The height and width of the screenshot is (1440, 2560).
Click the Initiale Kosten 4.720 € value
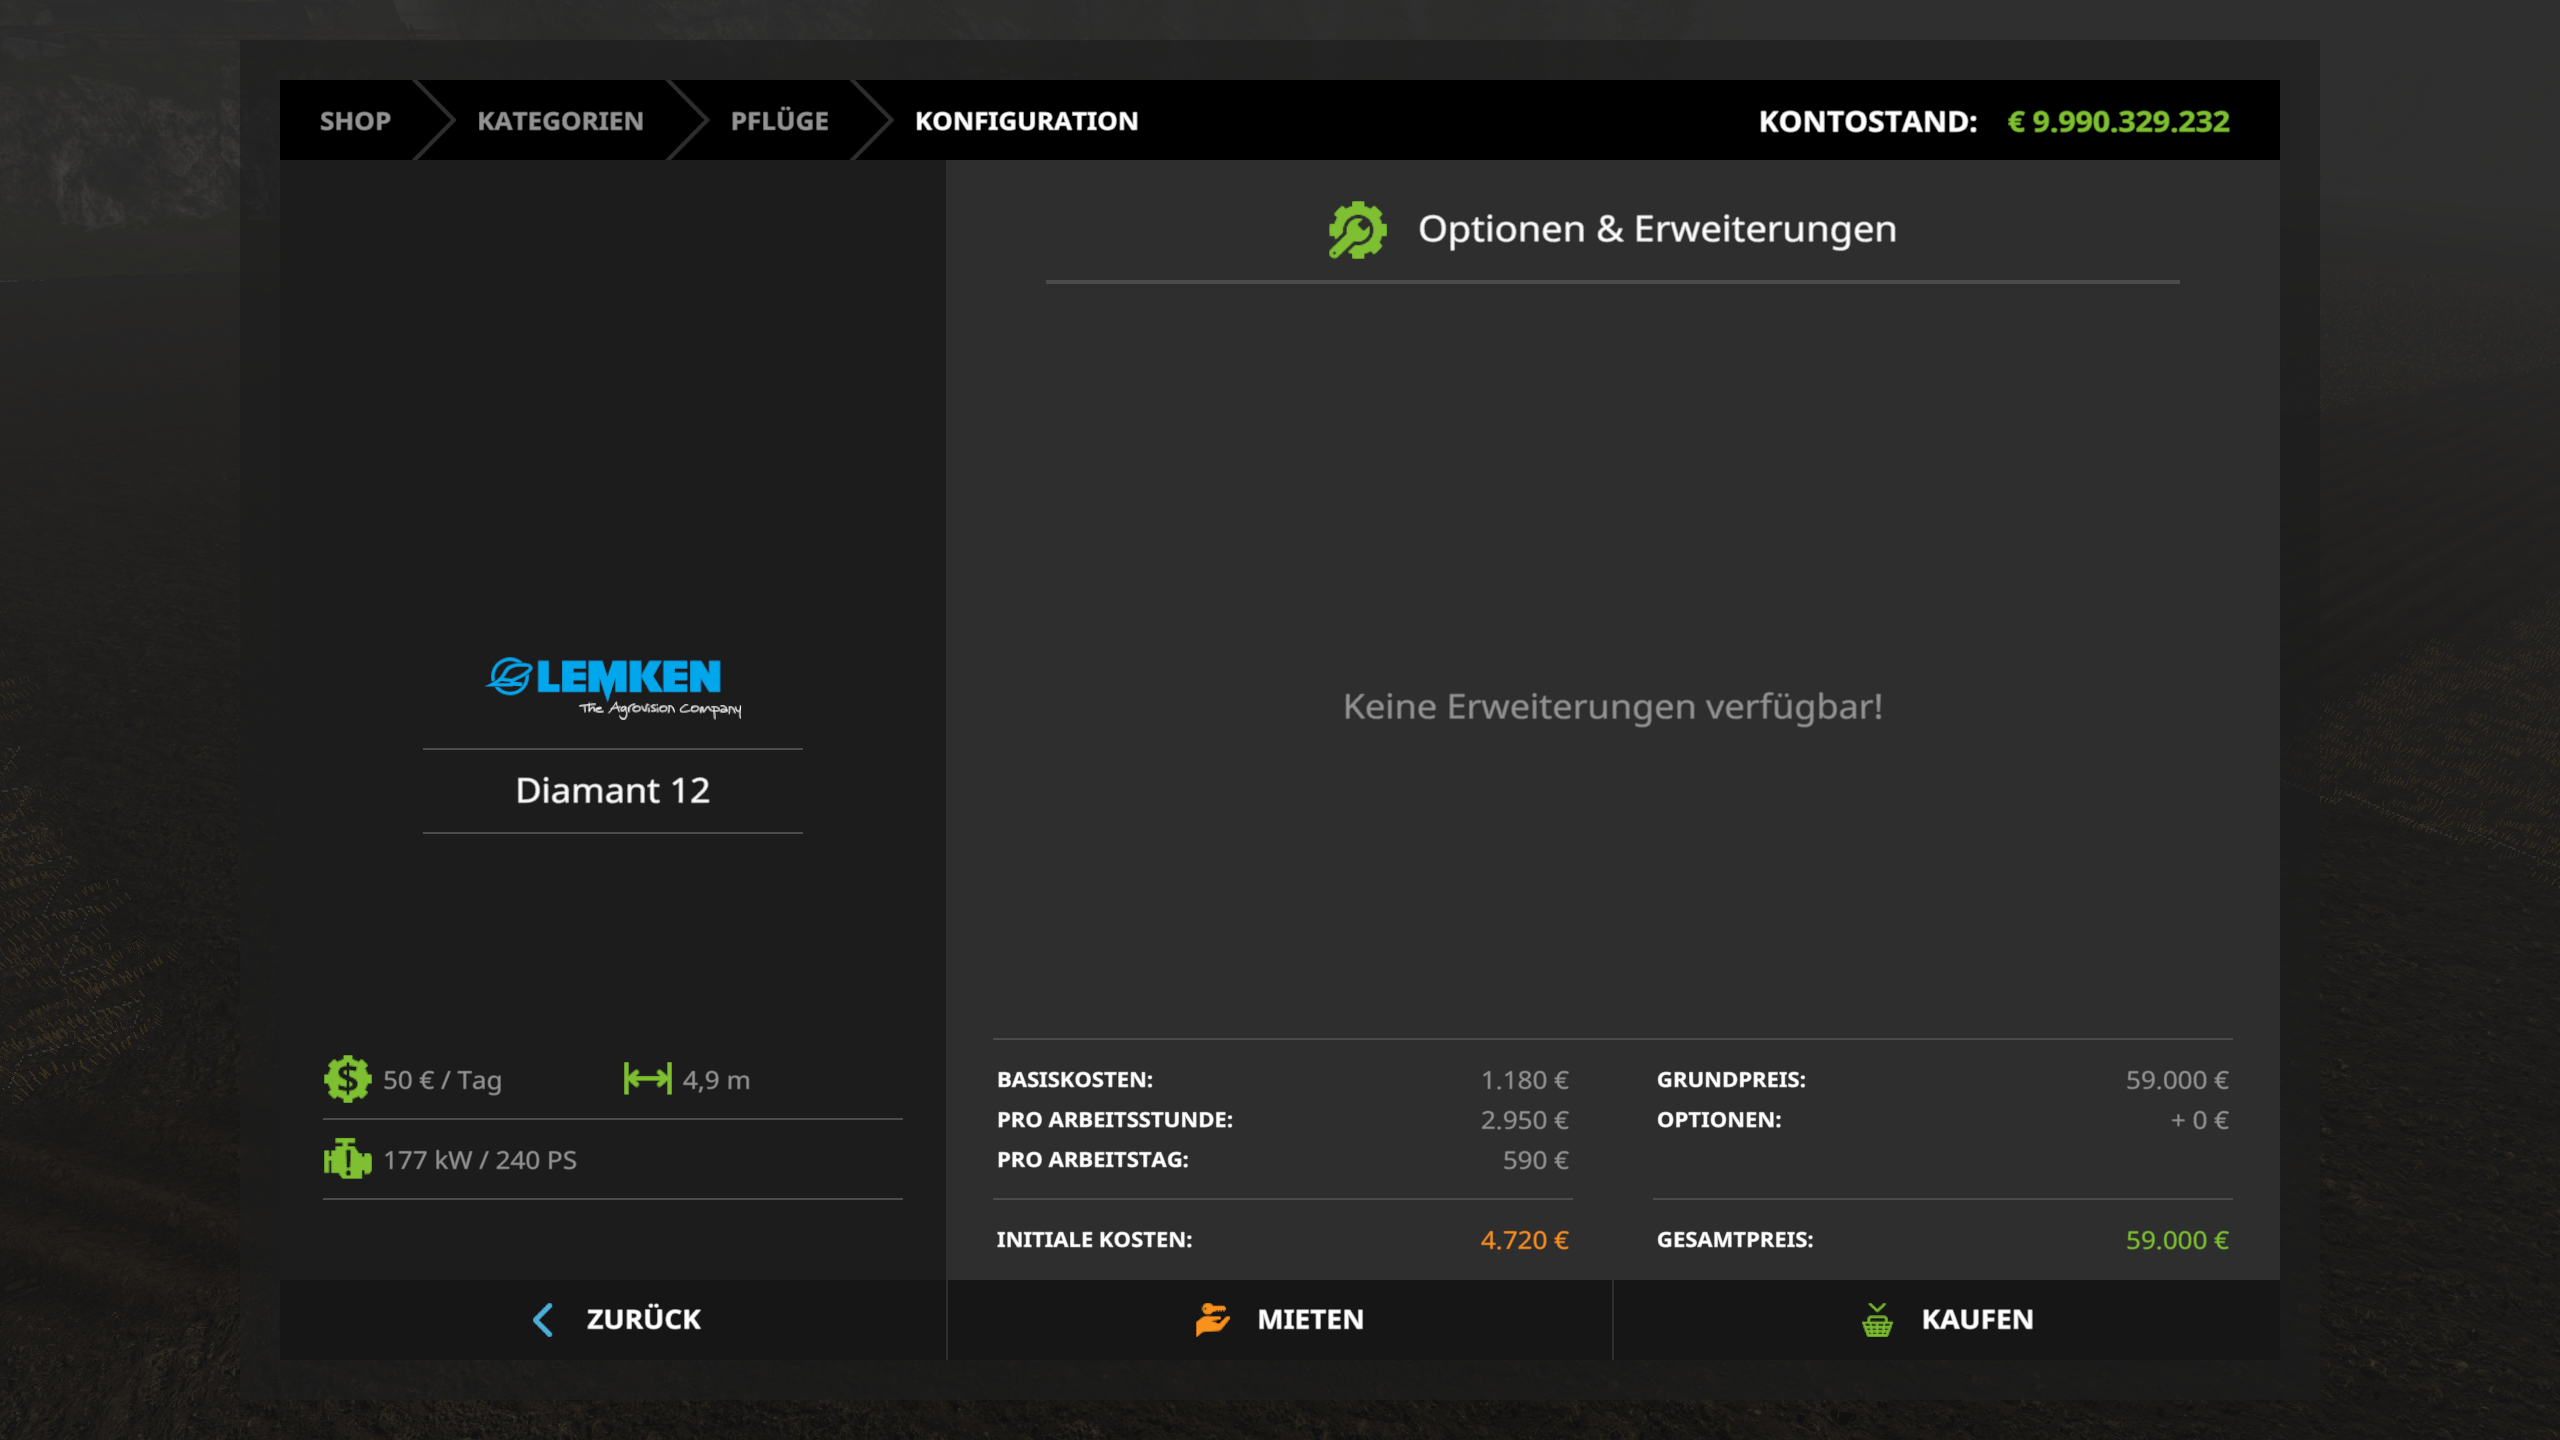pos(1524,1239)
